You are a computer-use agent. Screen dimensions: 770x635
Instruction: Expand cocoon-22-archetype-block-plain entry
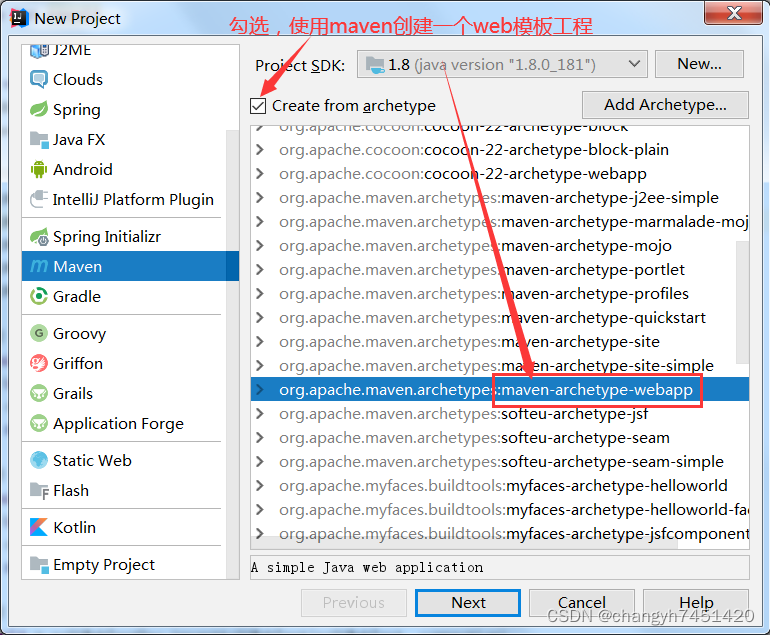tap(260, 149)
